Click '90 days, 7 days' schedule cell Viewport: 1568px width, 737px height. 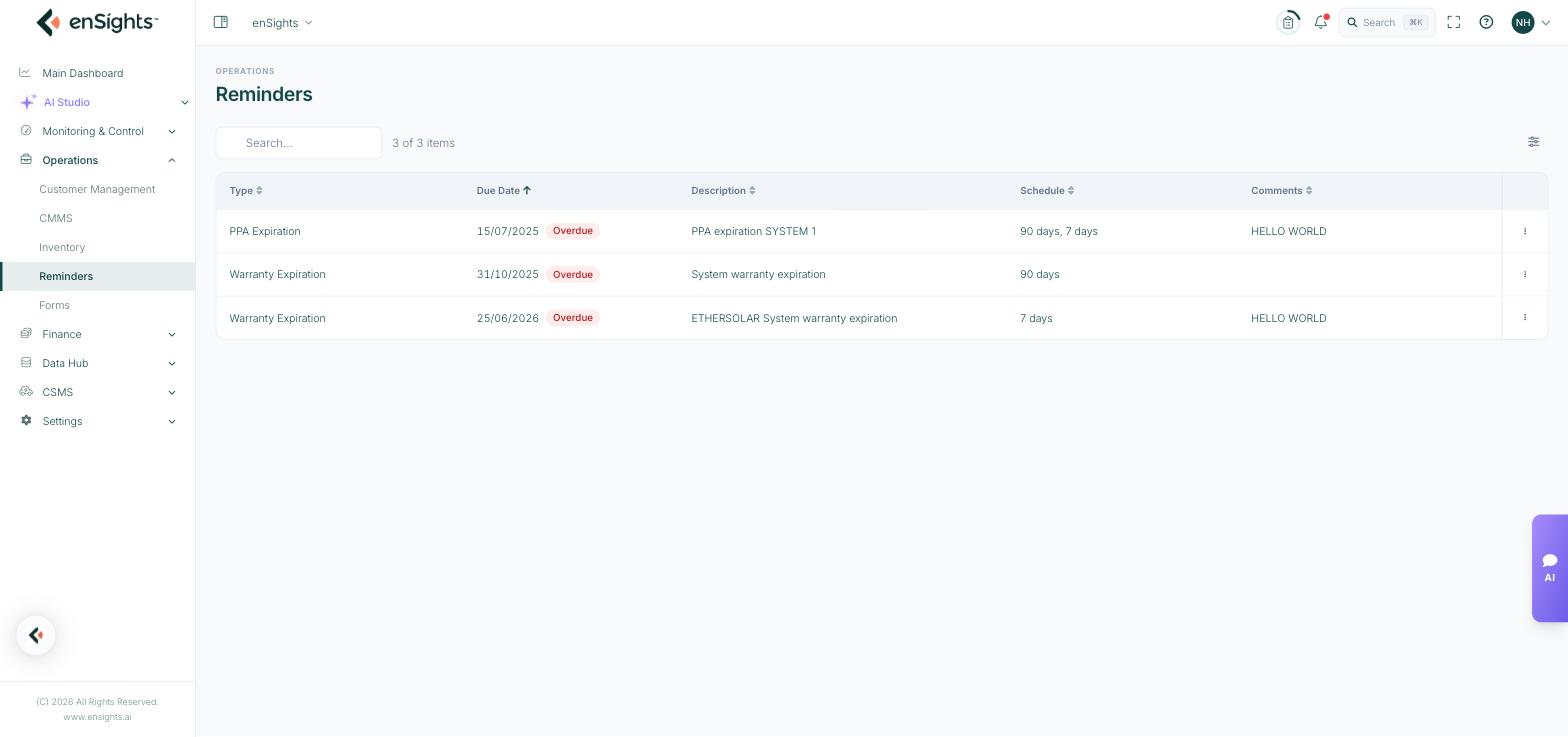[1059, 231]
